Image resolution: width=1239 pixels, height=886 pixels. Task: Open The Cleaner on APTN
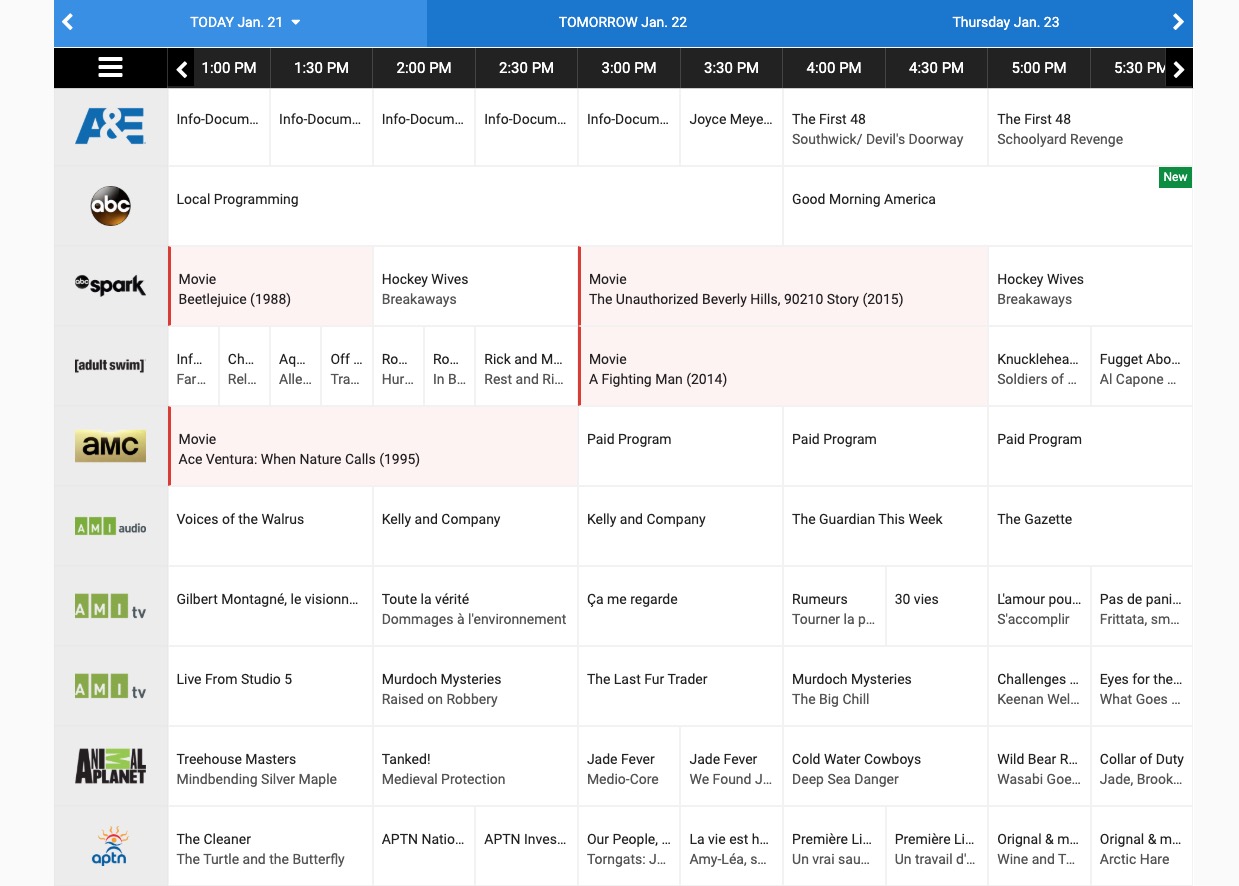pyautogui.click(x=270, y=846)
